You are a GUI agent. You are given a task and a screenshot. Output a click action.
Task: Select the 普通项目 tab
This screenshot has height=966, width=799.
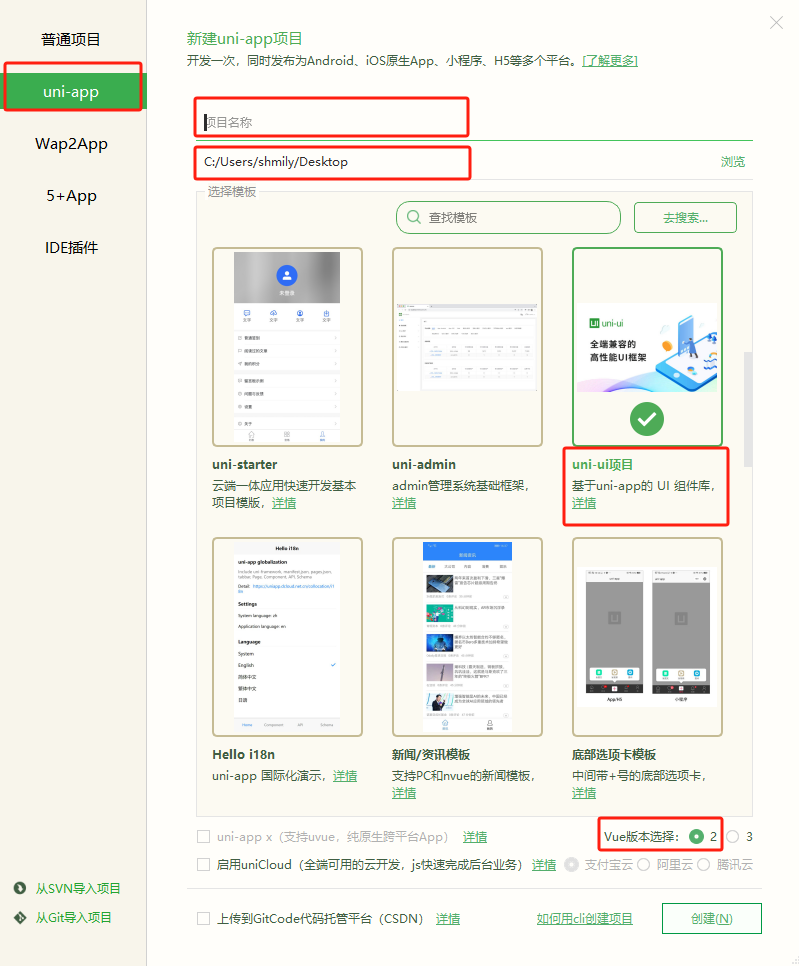click(x=71, y=39)
